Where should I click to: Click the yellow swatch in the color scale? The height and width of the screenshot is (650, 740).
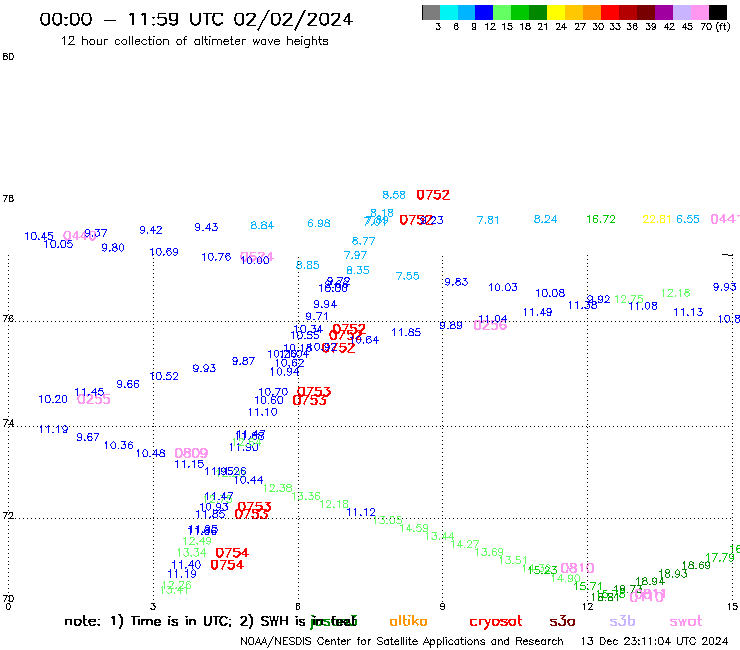click(x=555, y=12)
